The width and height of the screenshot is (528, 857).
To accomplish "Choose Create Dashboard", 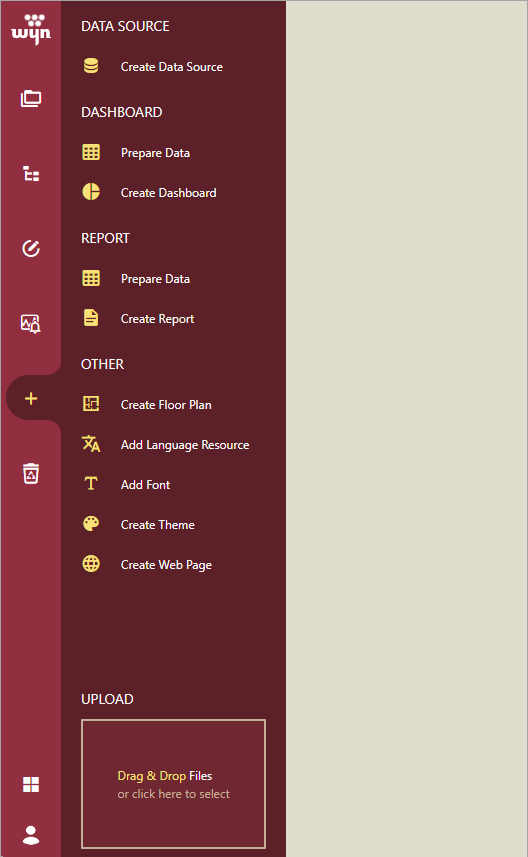I will pyautogui.click(x=168, y=193).
